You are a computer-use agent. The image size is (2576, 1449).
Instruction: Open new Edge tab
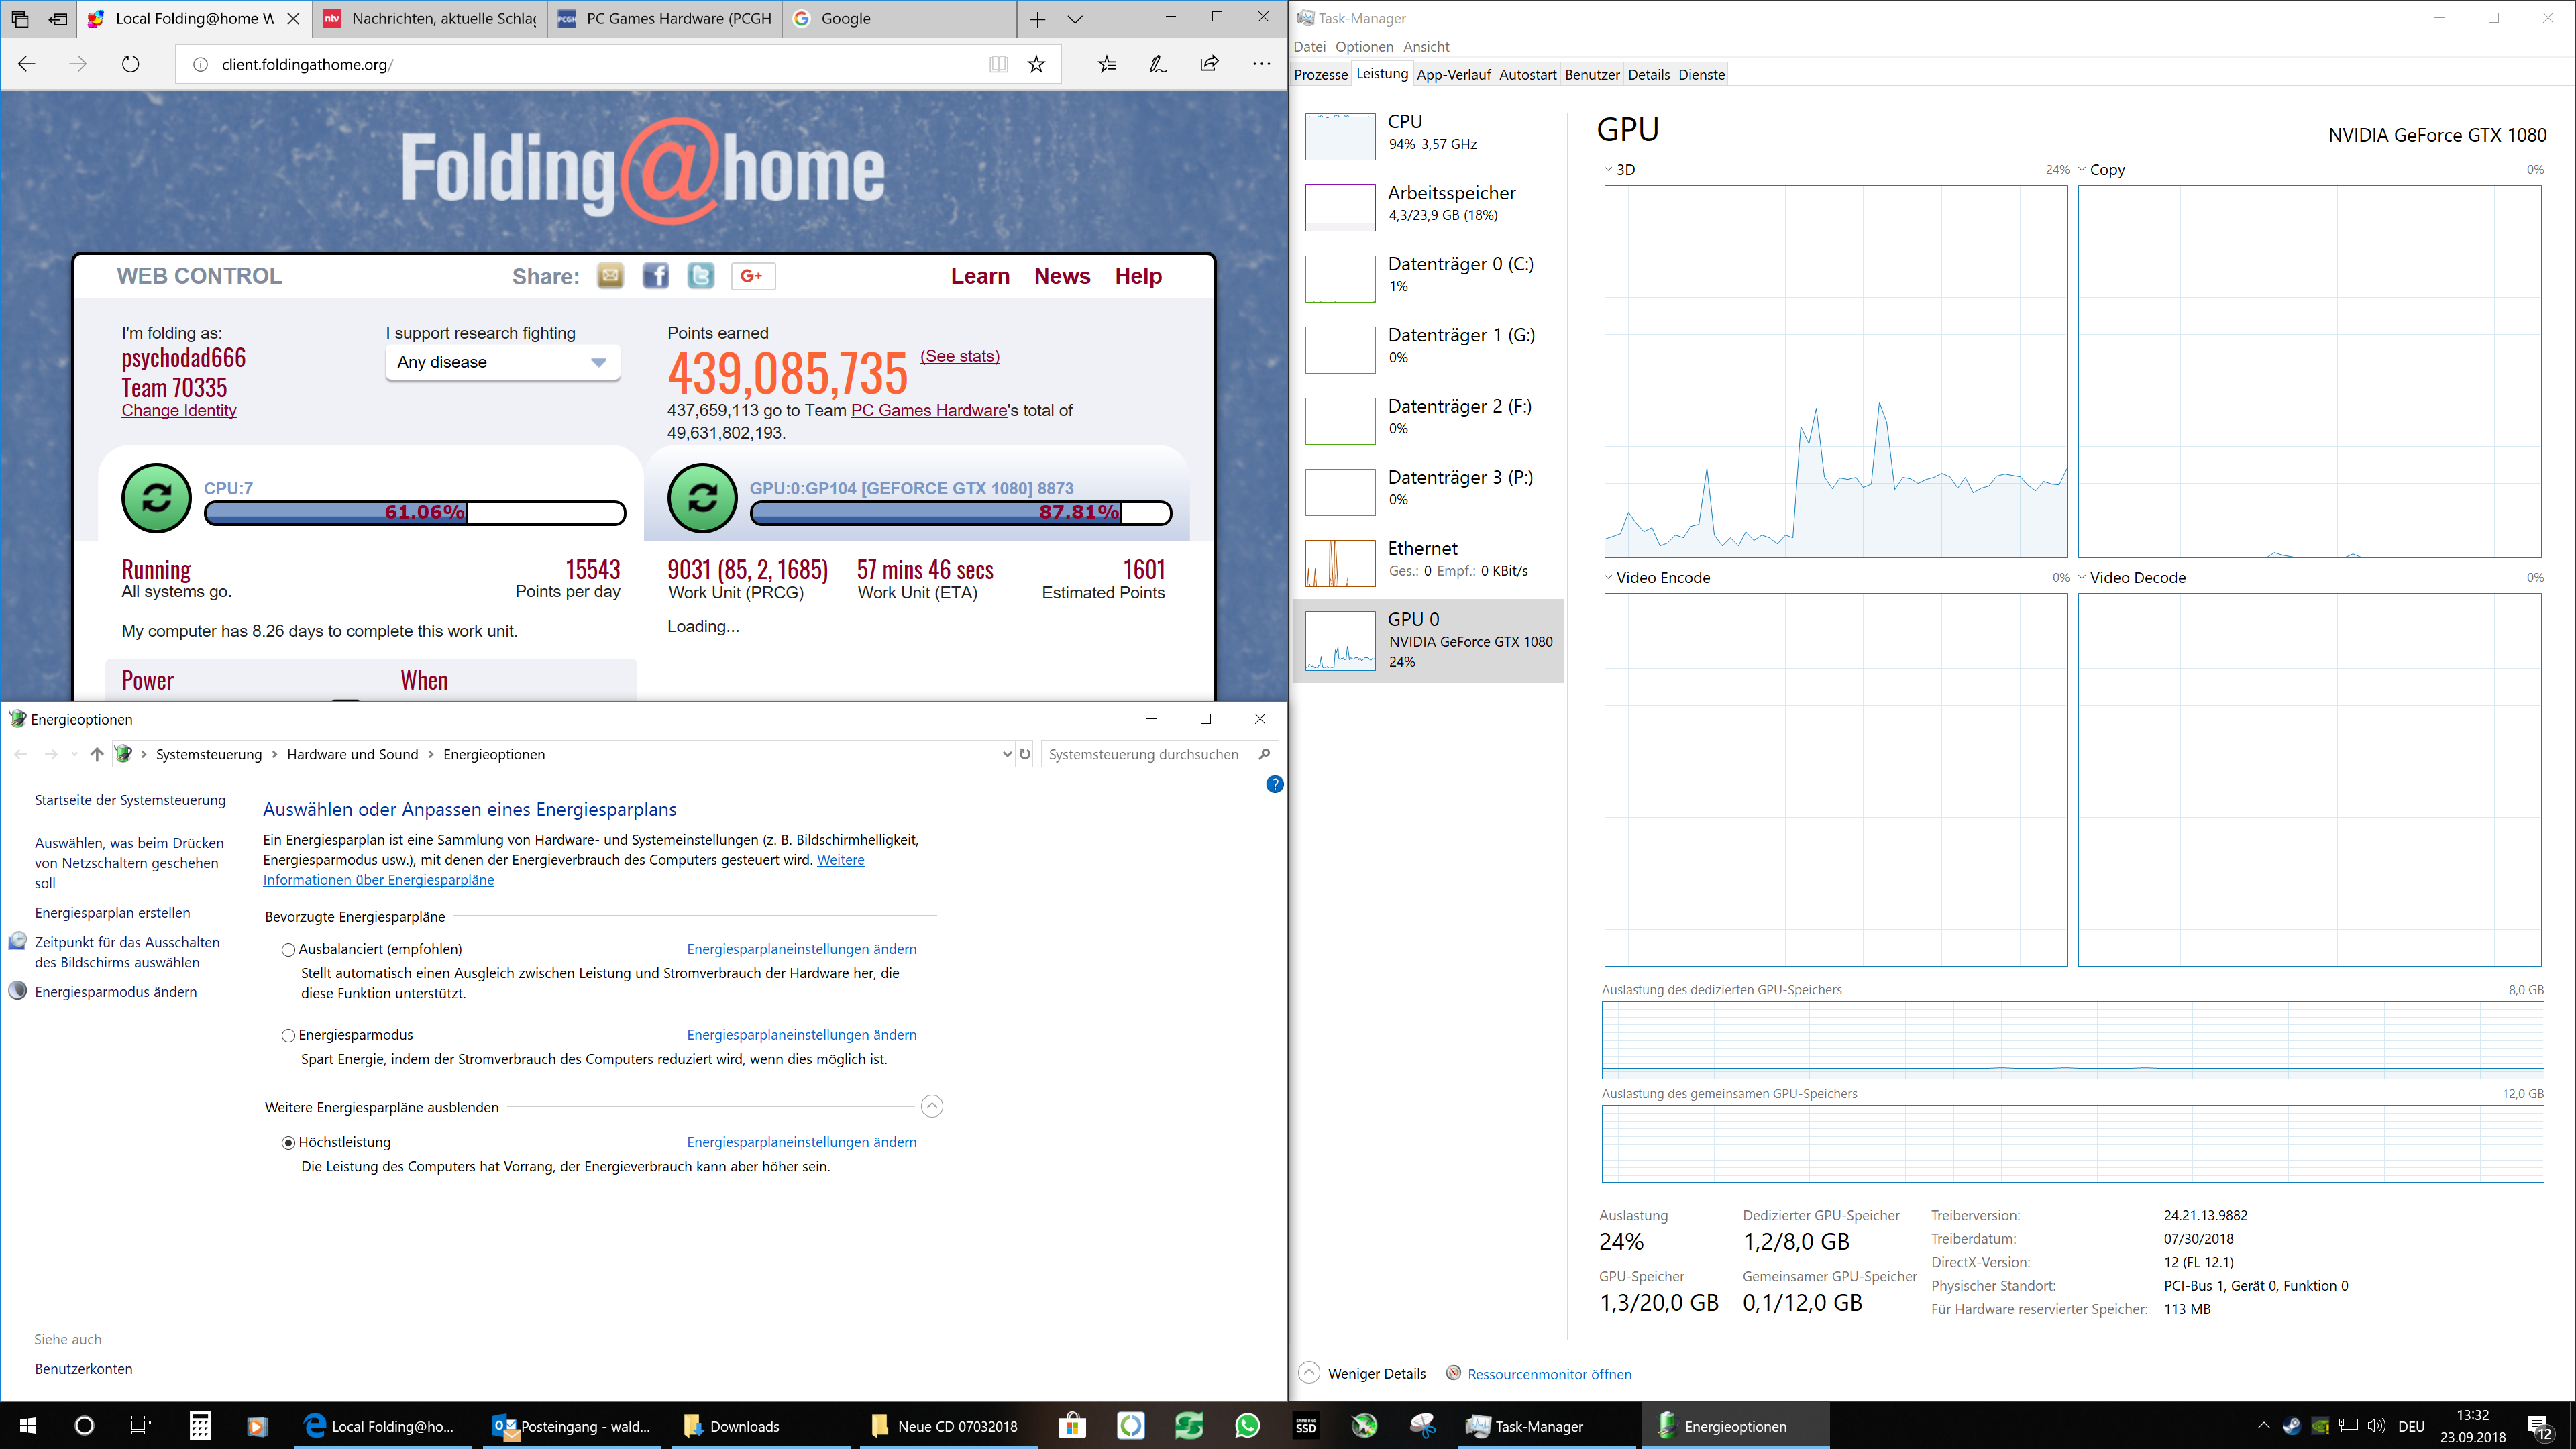[1037, 19]
